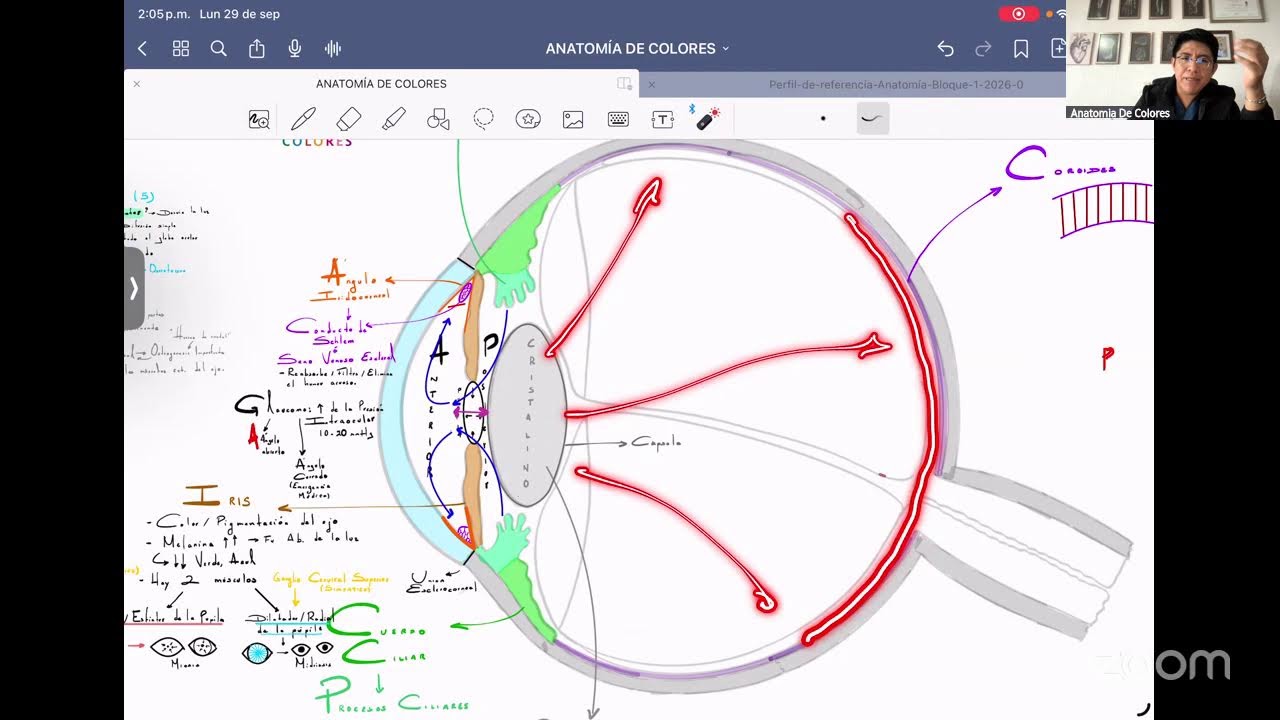Choose the small dot stroke size
This screenshot has height=720, width=1280.
click(x=823, y=119)
